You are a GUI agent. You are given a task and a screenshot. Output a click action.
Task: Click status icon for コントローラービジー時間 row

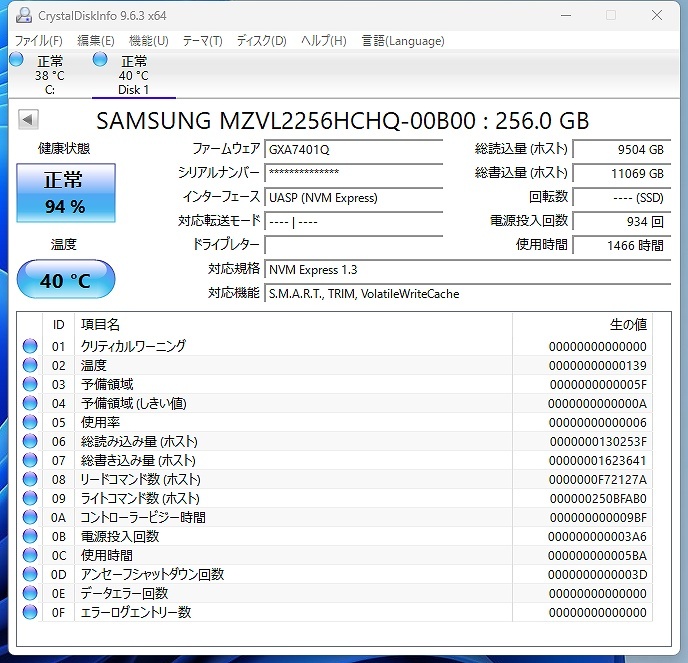(x=30, y=517)
